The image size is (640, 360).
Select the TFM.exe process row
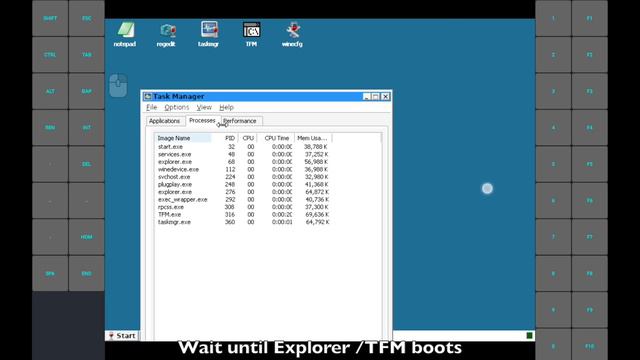coord(244,214)
